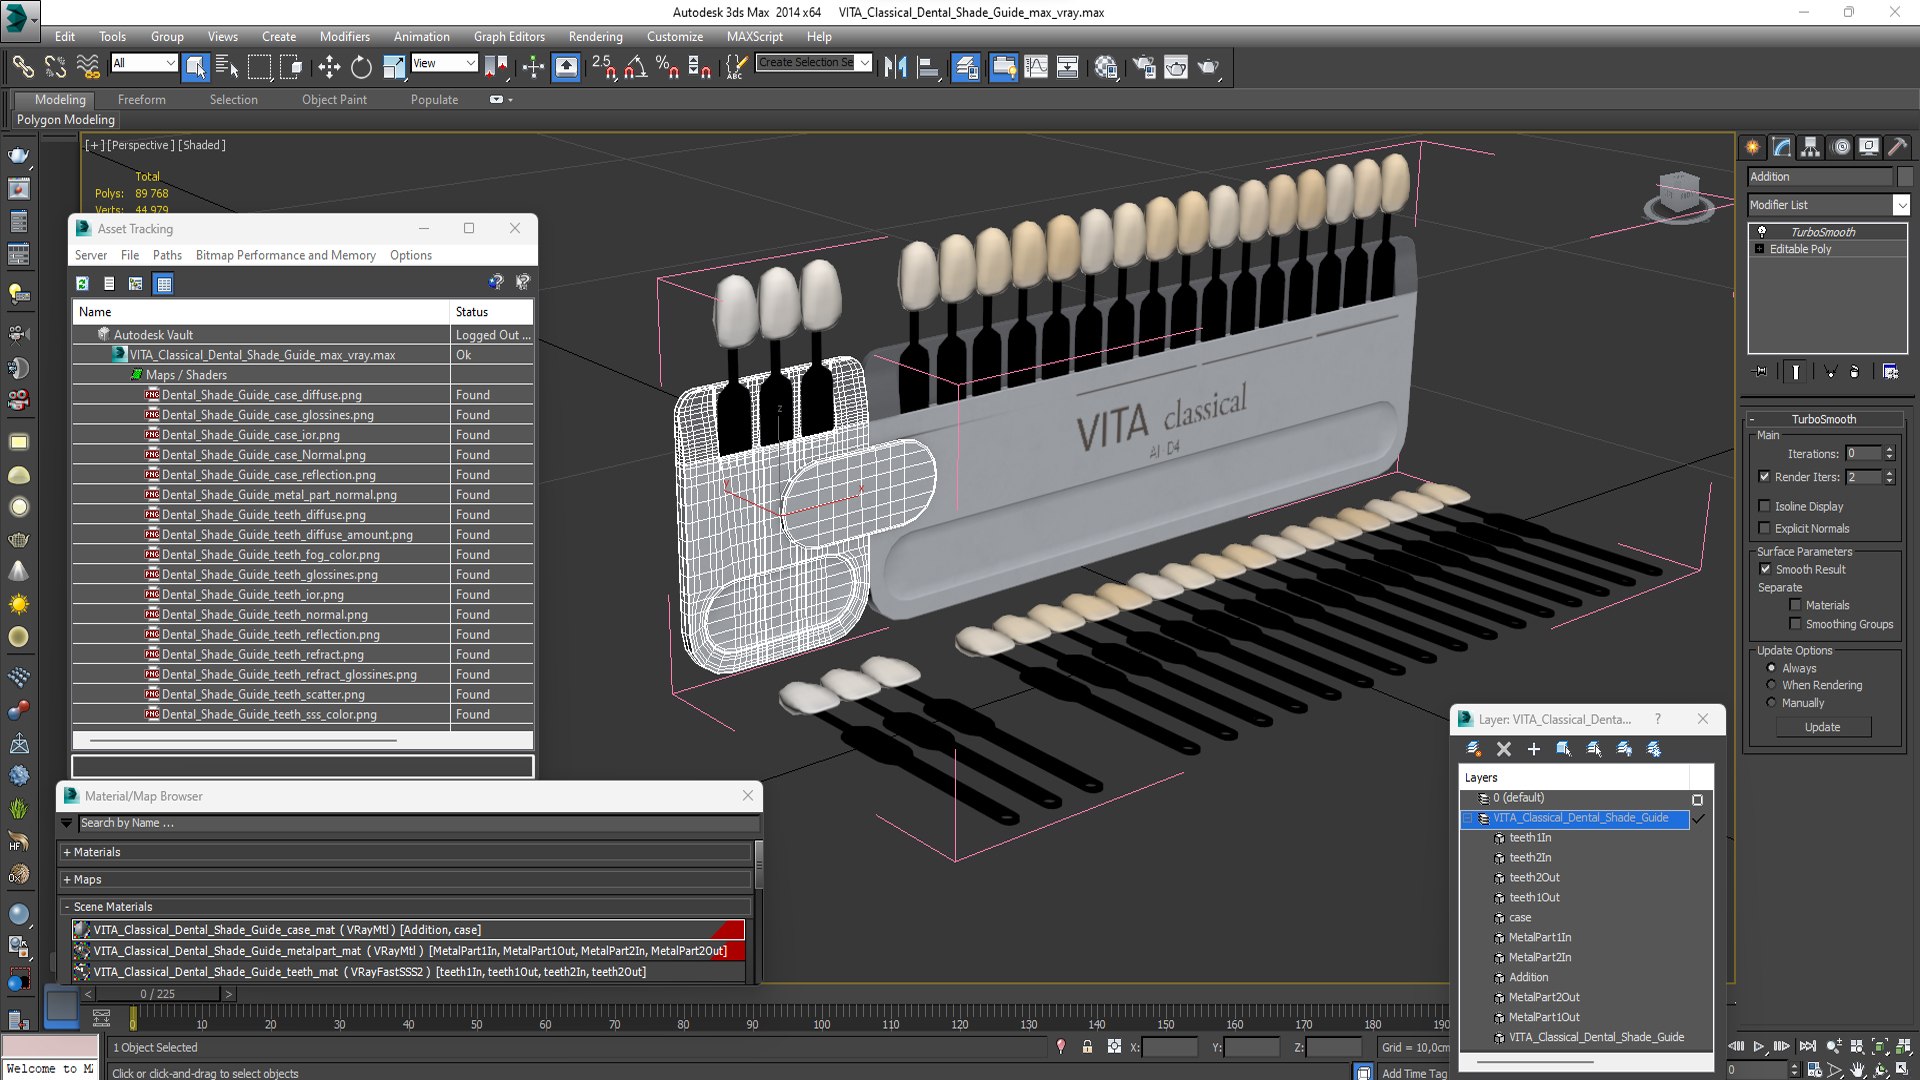Switch to the Create command panel
The width and height of the screenshot is (1920, 1080).
coord(1753,147)
